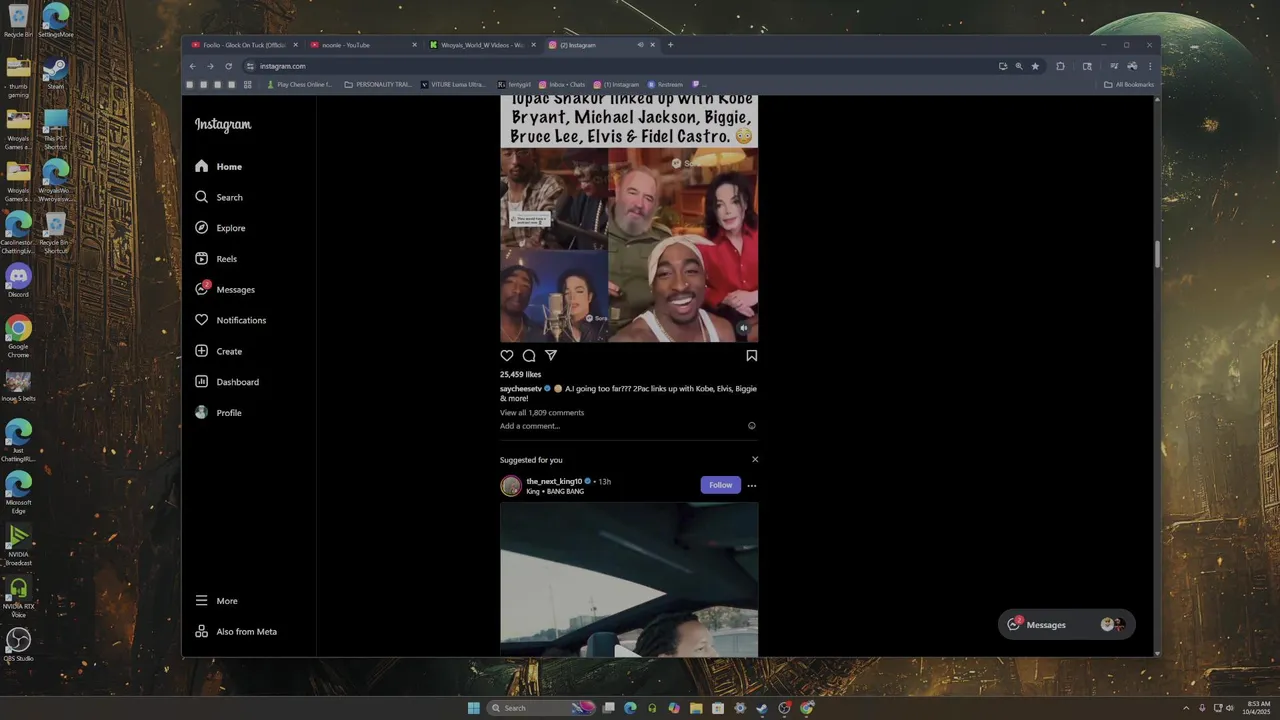Open the OBS Studio desktop shortcut
The width and height of the screenshot is (1280, 720).
coord(18,644)
